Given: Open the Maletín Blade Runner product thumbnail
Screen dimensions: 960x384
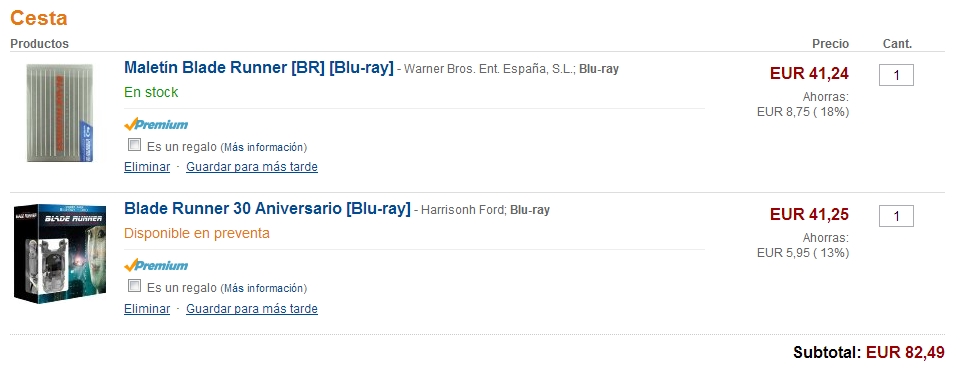Looking at the screenshot, I should (60, 113).
